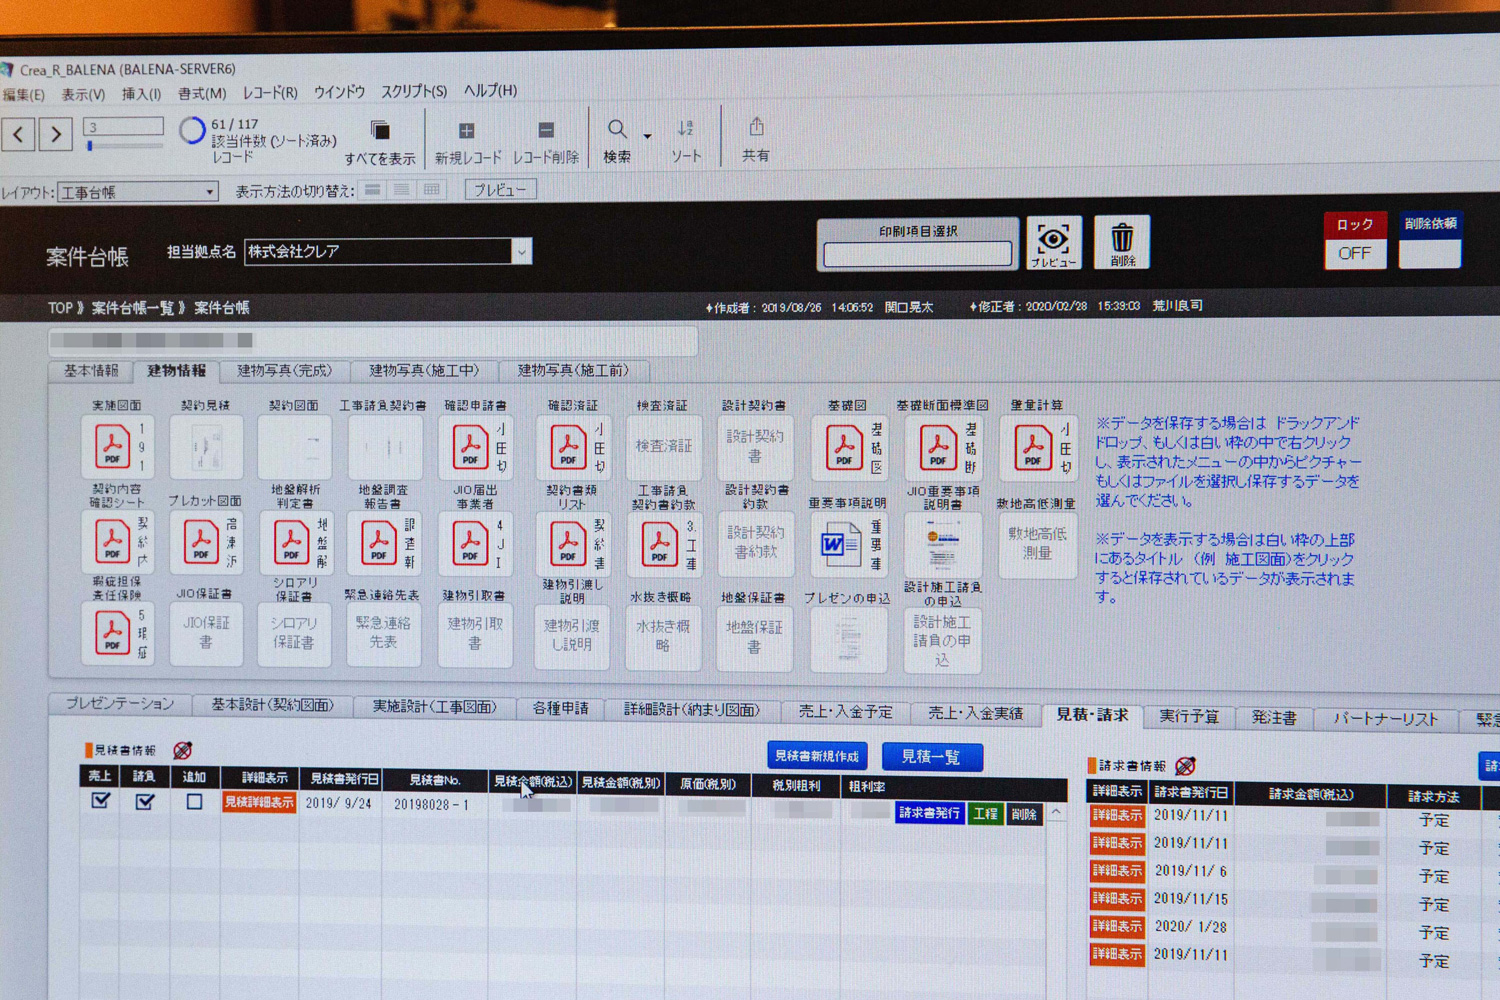The image size is (1500, 1000).
Task: Open the dropdown arrow beside 検索
Action: 647,136
